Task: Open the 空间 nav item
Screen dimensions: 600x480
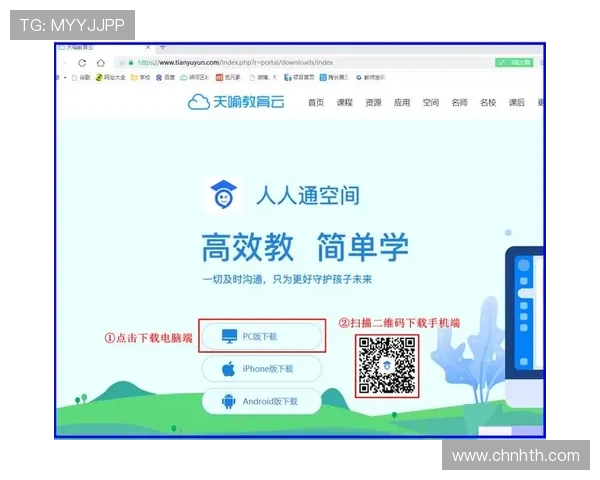Action: (x=430, y=103)
